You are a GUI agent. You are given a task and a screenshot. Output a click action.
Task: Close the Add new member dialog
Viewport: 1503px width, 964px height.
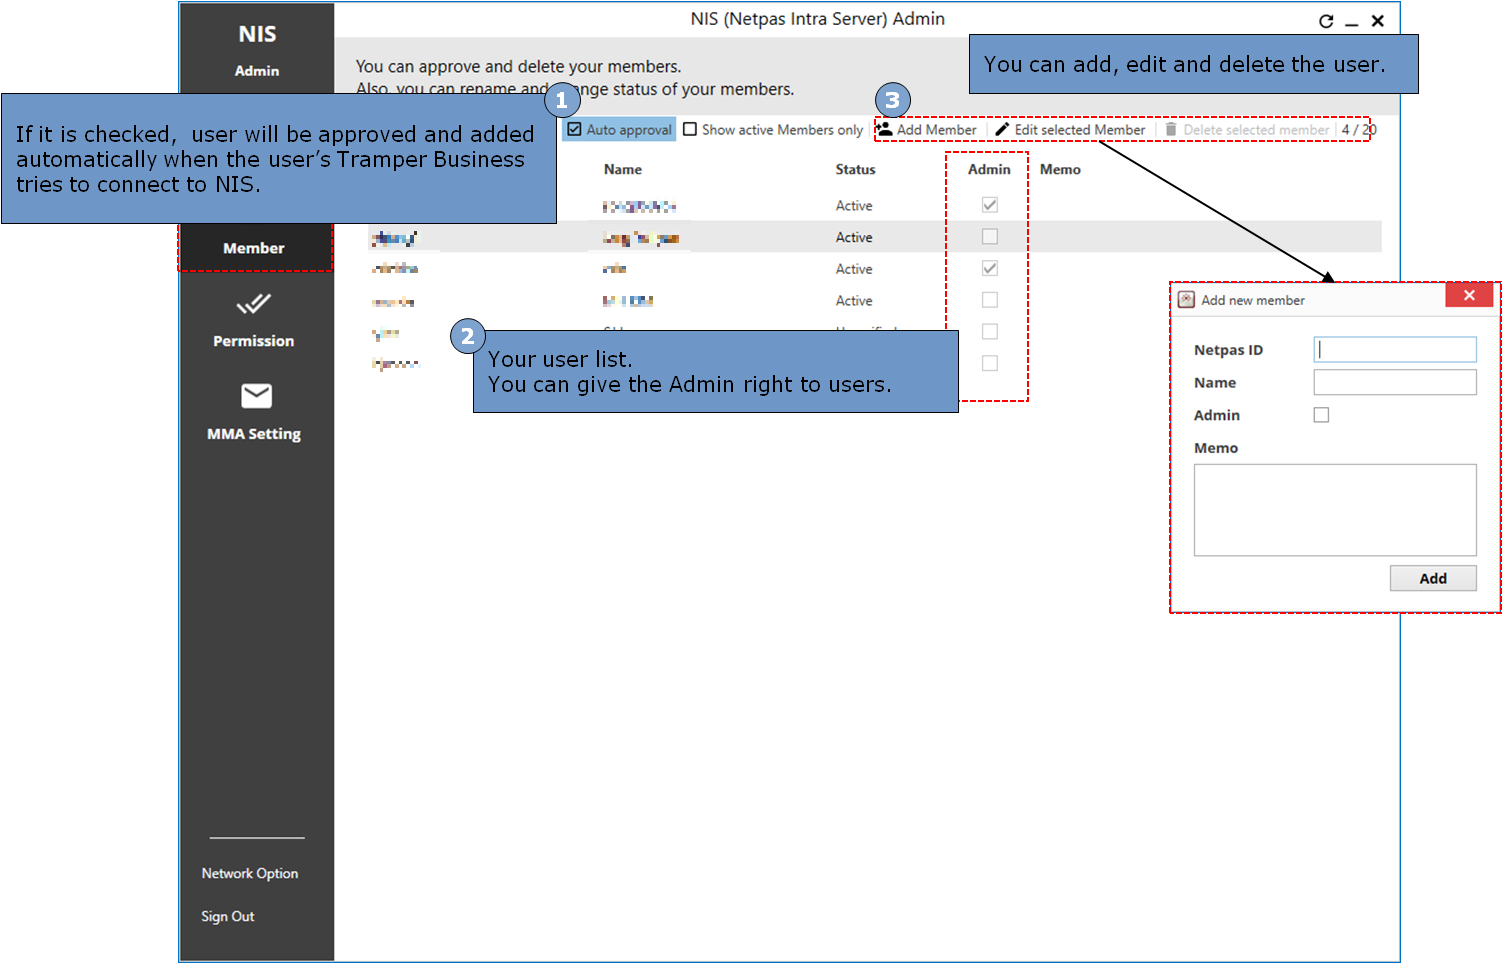tap(1469, 295)
